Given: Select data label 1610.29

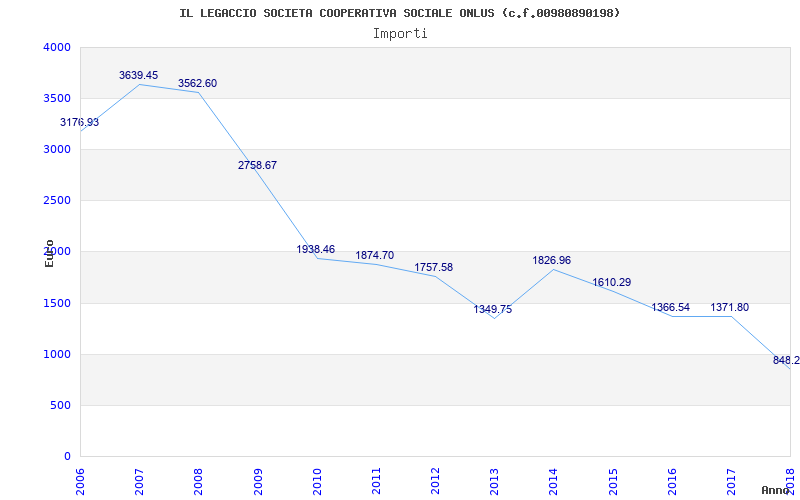Looking at the screenshot, I should click(612, 283).
